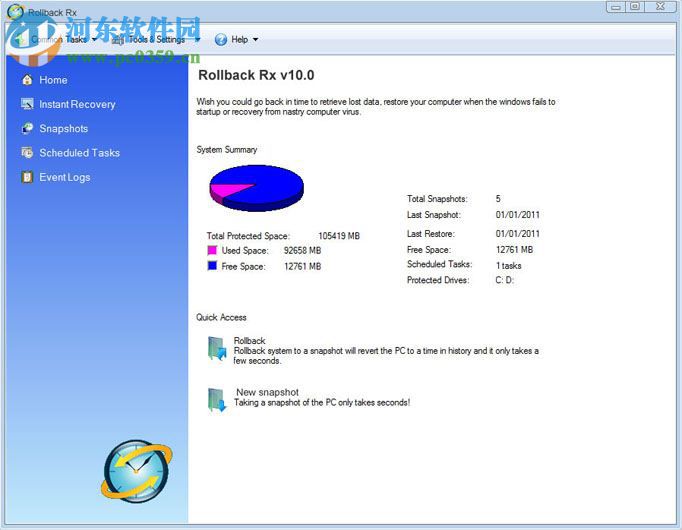682x530 pixels.
Task: Expand the Tools & Settings menu
Action: (x=157, y=40)
